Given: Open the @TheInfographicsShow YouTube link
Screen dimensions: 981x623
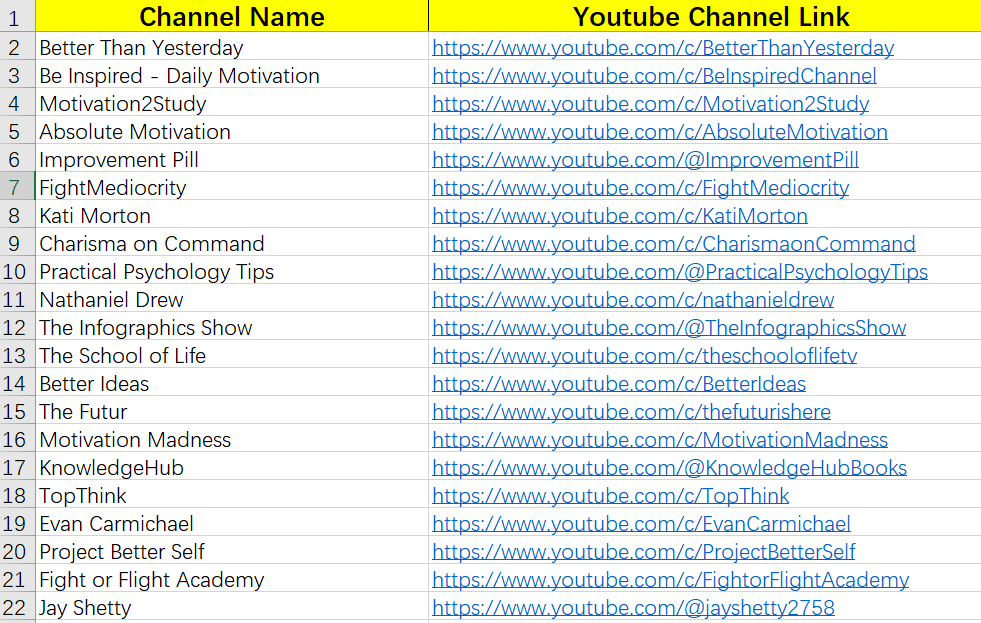Looking at the screenshot, I should click(669, 328).
